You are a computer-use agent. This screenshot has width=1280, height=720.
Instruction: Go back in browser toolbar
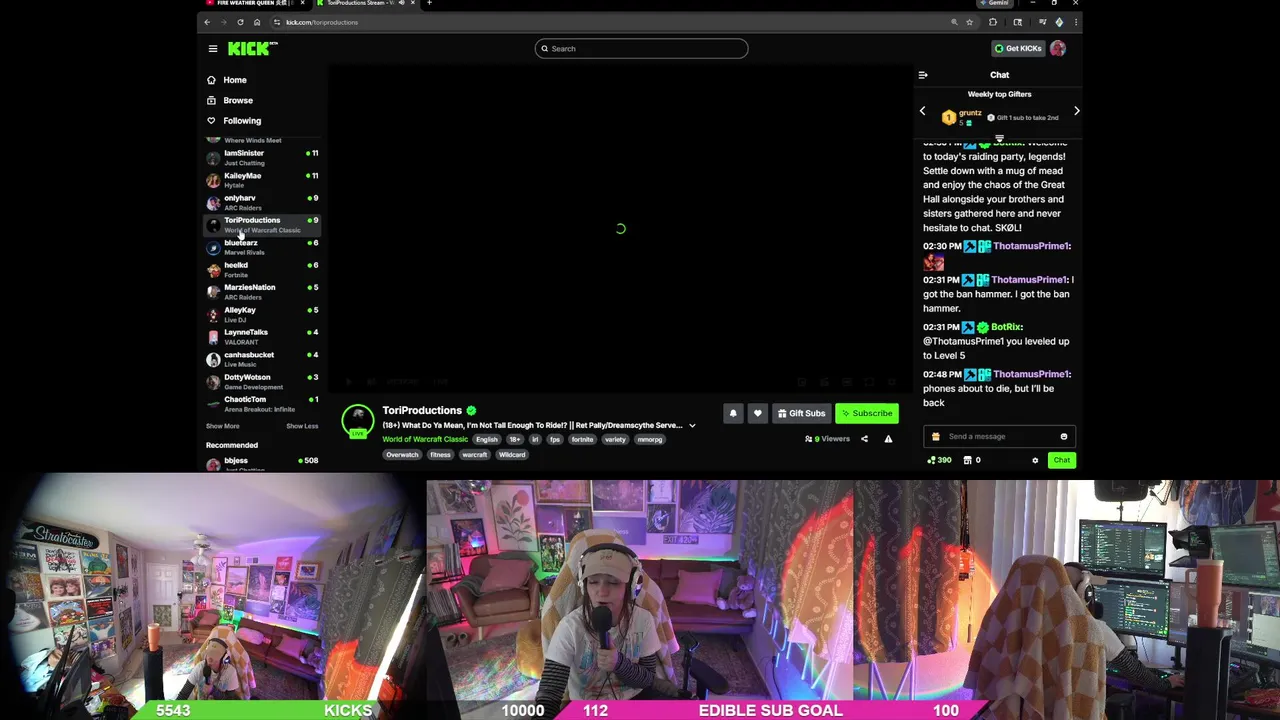pos(207,22)
